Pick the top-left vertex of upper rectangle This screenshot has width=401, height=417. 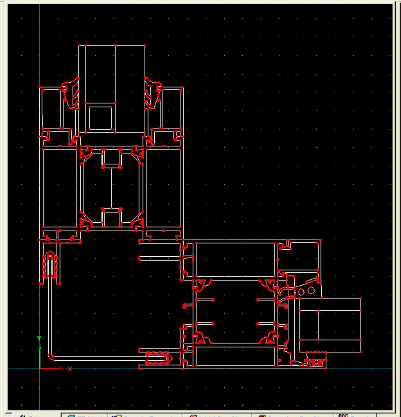click(x=78, y=45)
